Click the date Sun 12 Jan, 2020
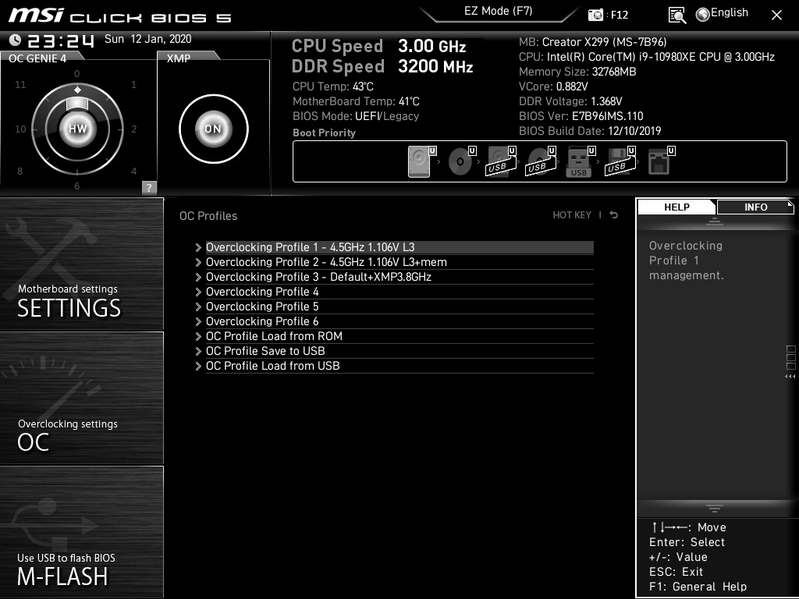The height and width of the screenshot is (599, 799). coord(148,39)
